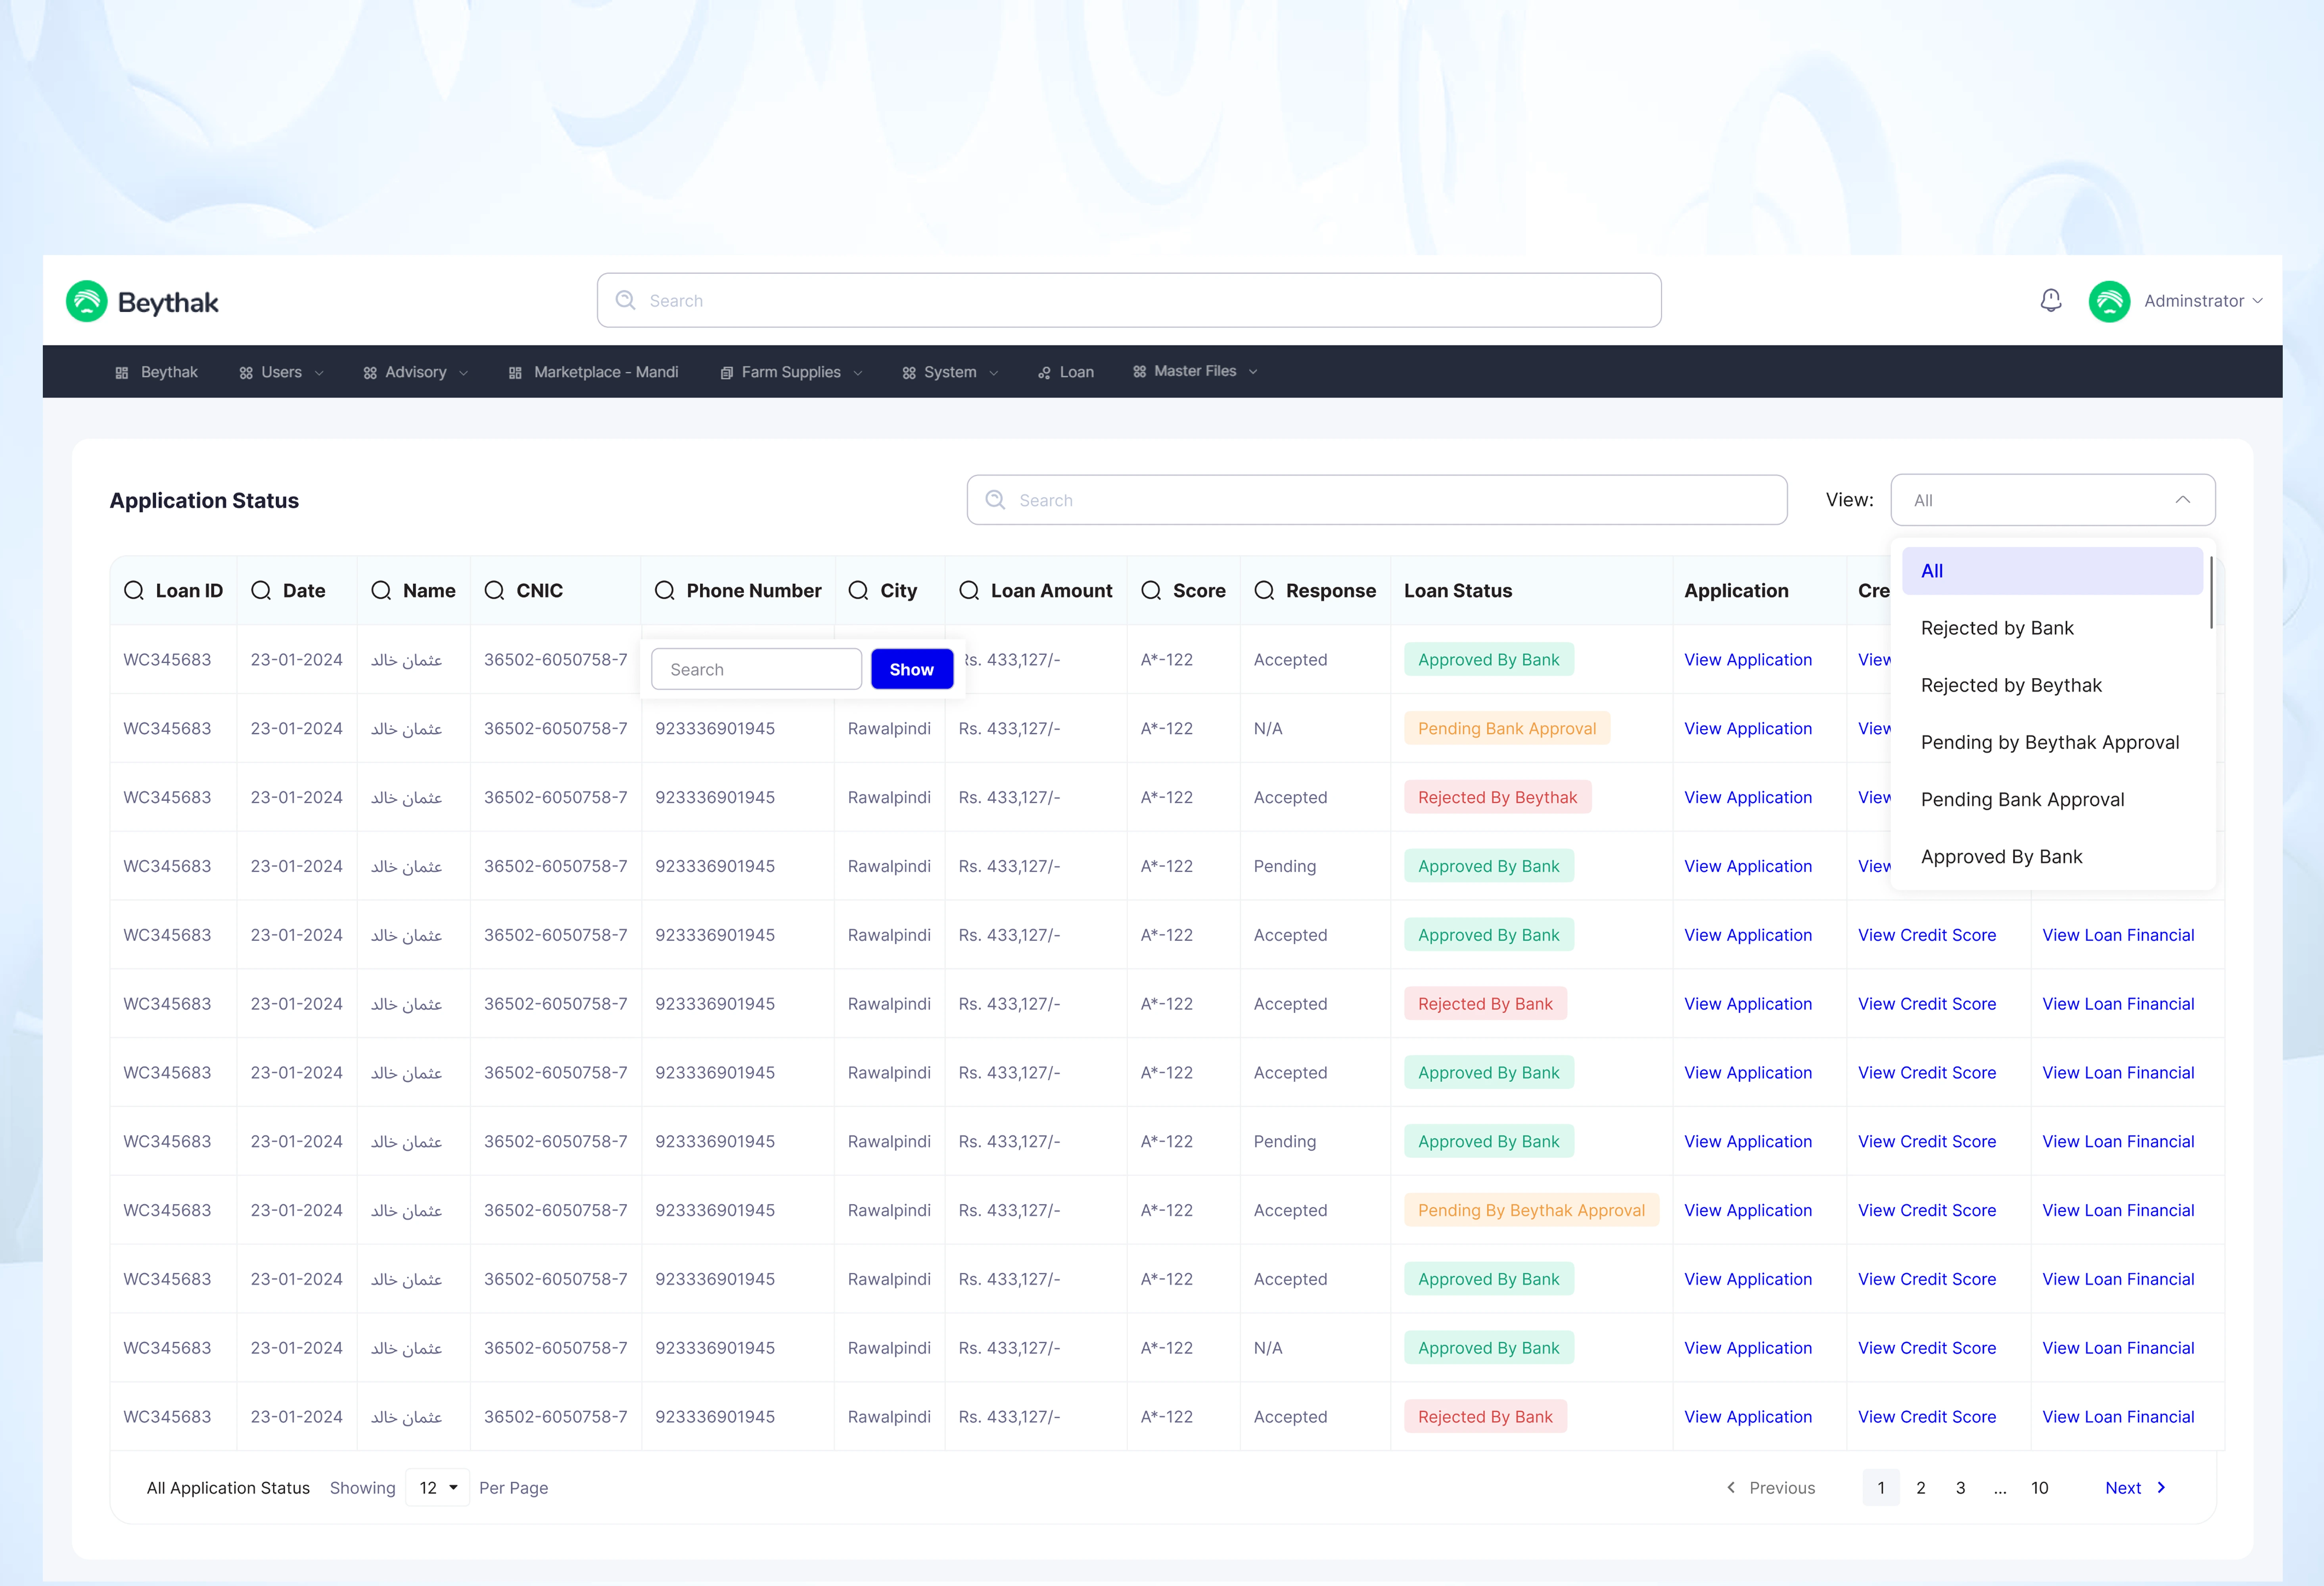
Task: Click the Beythak logo in header
Action: point(142,301)
